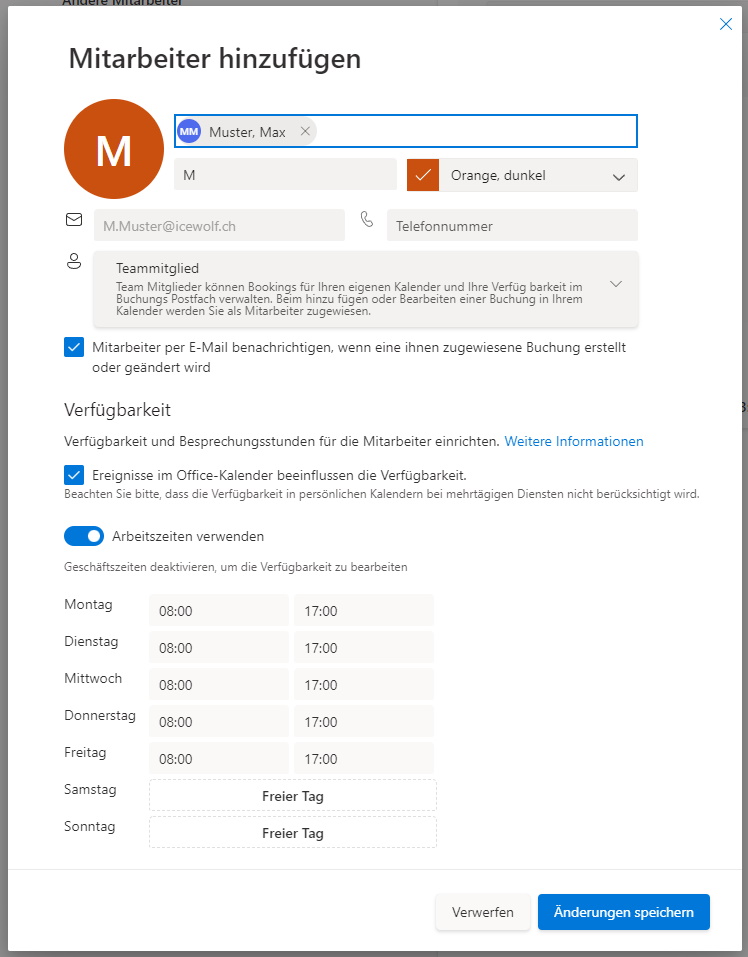The image size is (748, 957).
Task: Uncheck Ereignisse im Office-Kalender checkbox
Action: tap(74, 475)
